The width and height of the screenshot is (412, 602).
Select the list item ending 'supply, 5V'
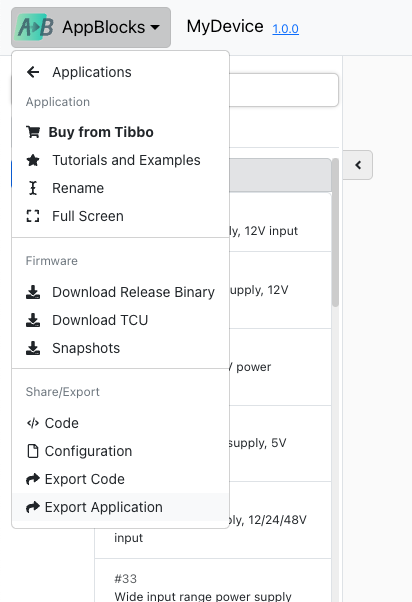coord(280,443)
